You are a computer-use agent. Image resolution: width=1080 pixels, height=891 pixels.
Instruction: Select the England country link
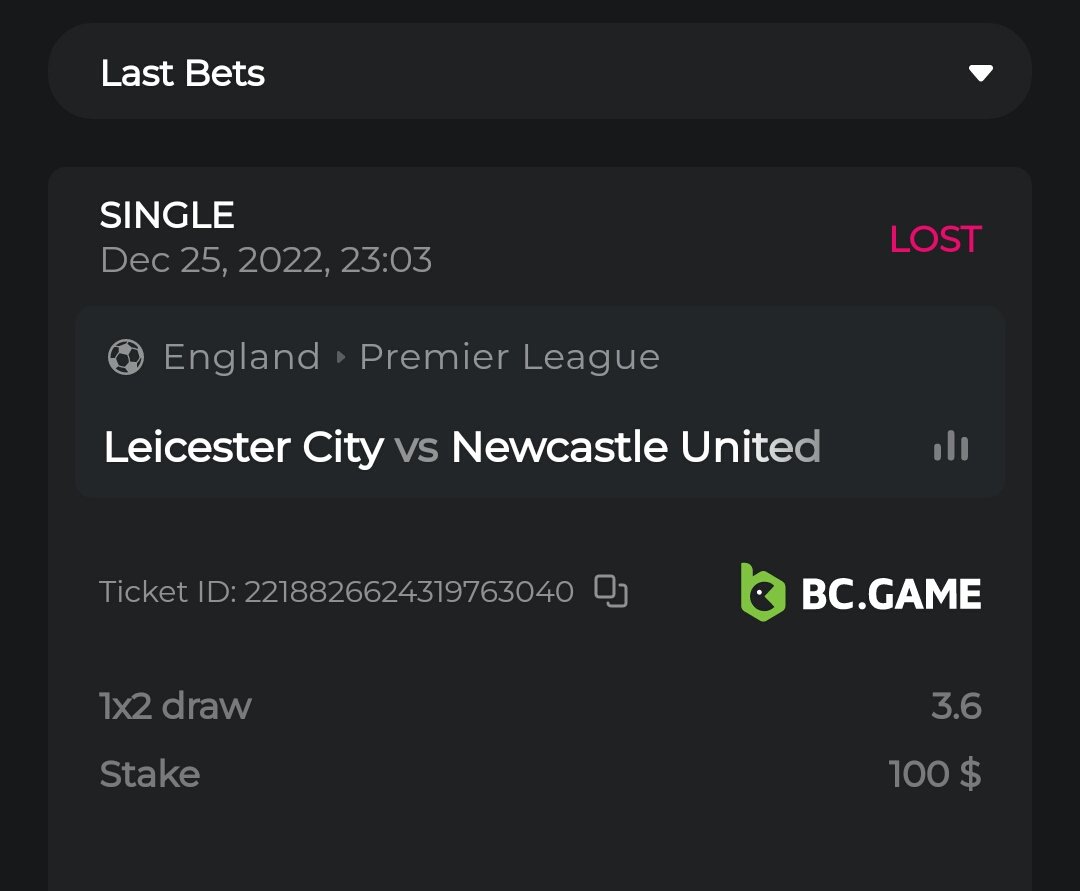point(241,357)
